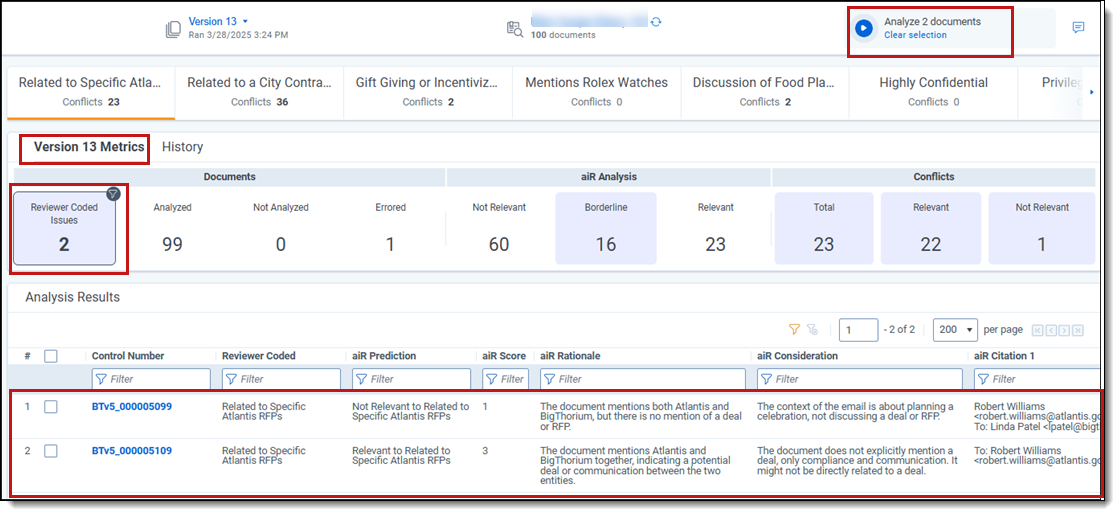Viewport: 1117px width, 509px height.
Task: Click the aiR Consideration filter field
Action: click(860, 379)
